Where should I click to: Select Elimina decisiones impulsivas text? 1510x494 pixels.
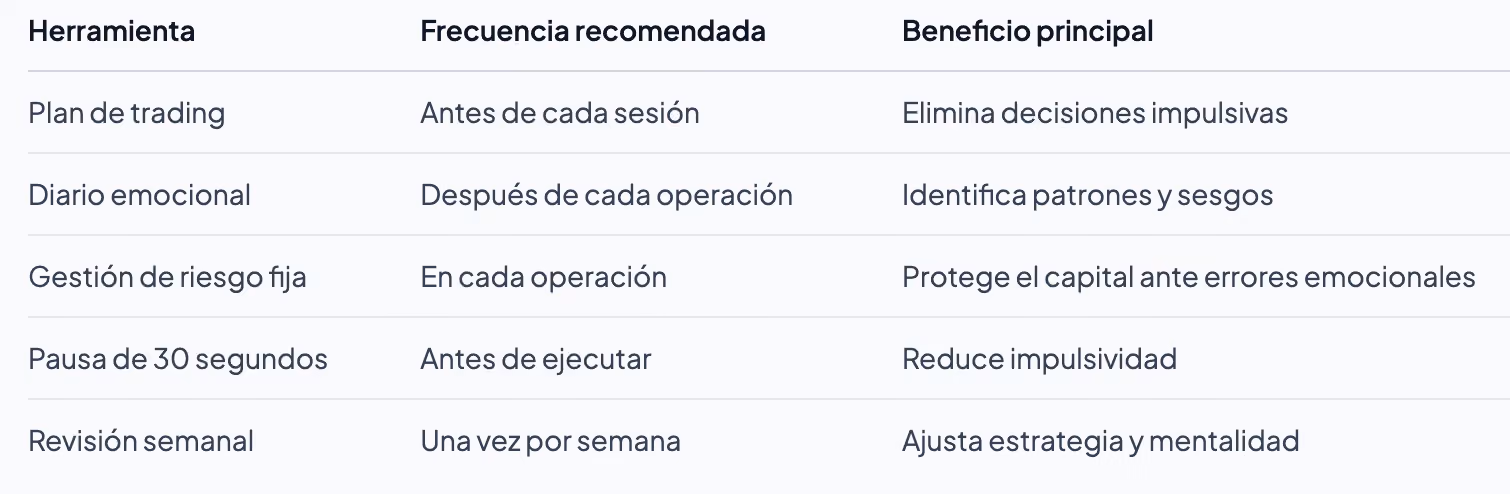1094,113
